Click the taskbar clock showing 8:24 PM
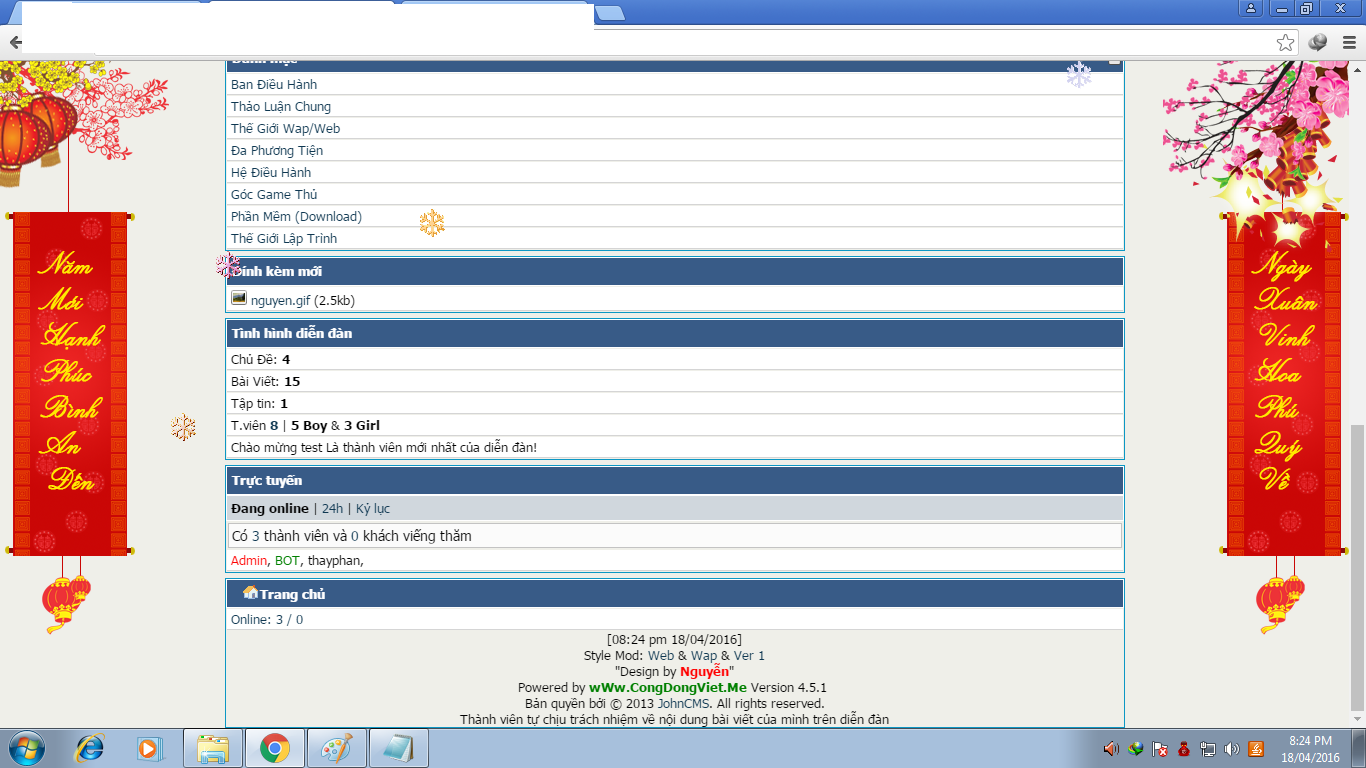 coord(1310,749)
